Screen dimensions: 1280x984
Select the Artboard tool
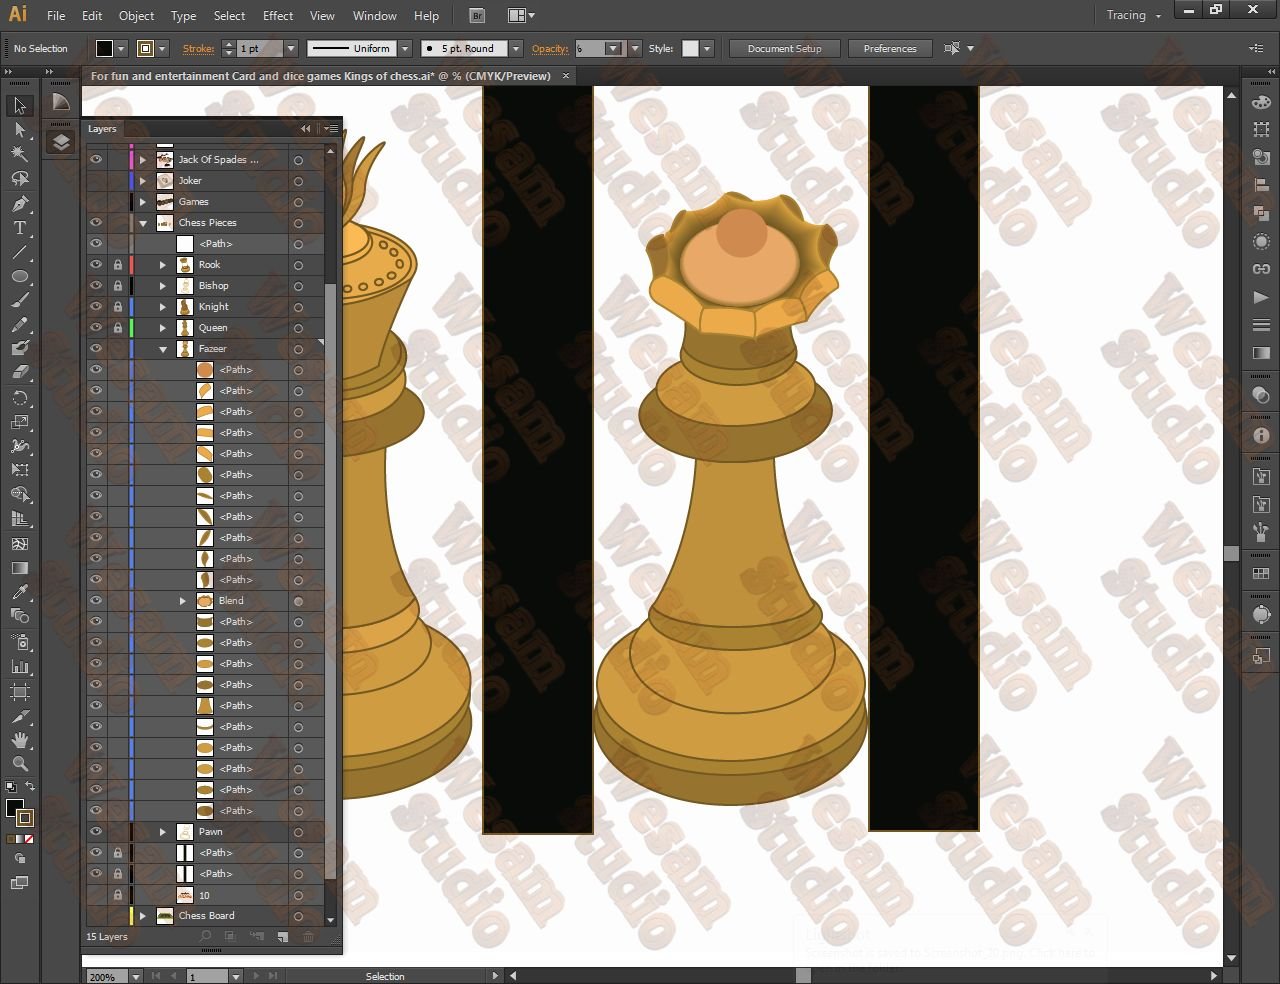[19, 691]
